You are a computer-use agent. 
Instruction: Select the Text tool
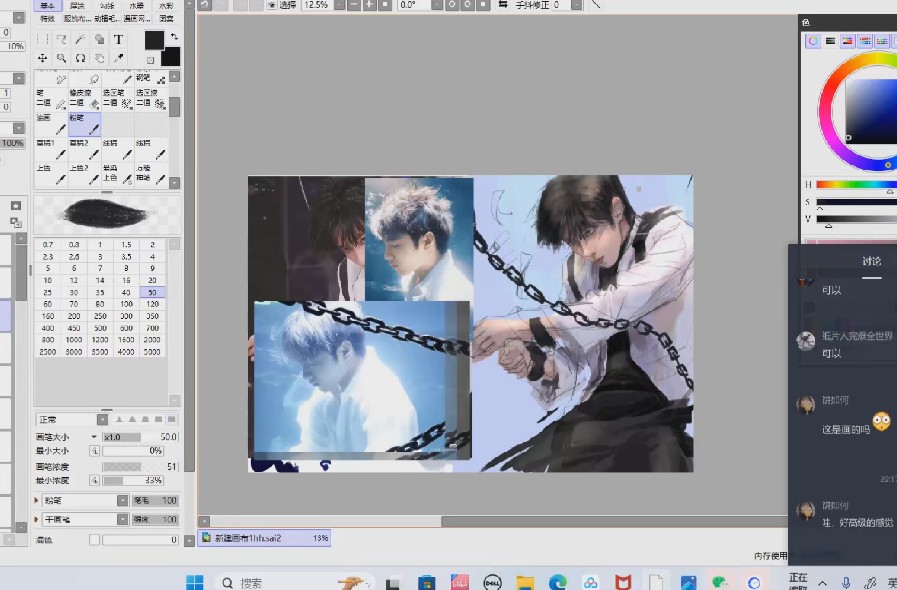[118, 40]
